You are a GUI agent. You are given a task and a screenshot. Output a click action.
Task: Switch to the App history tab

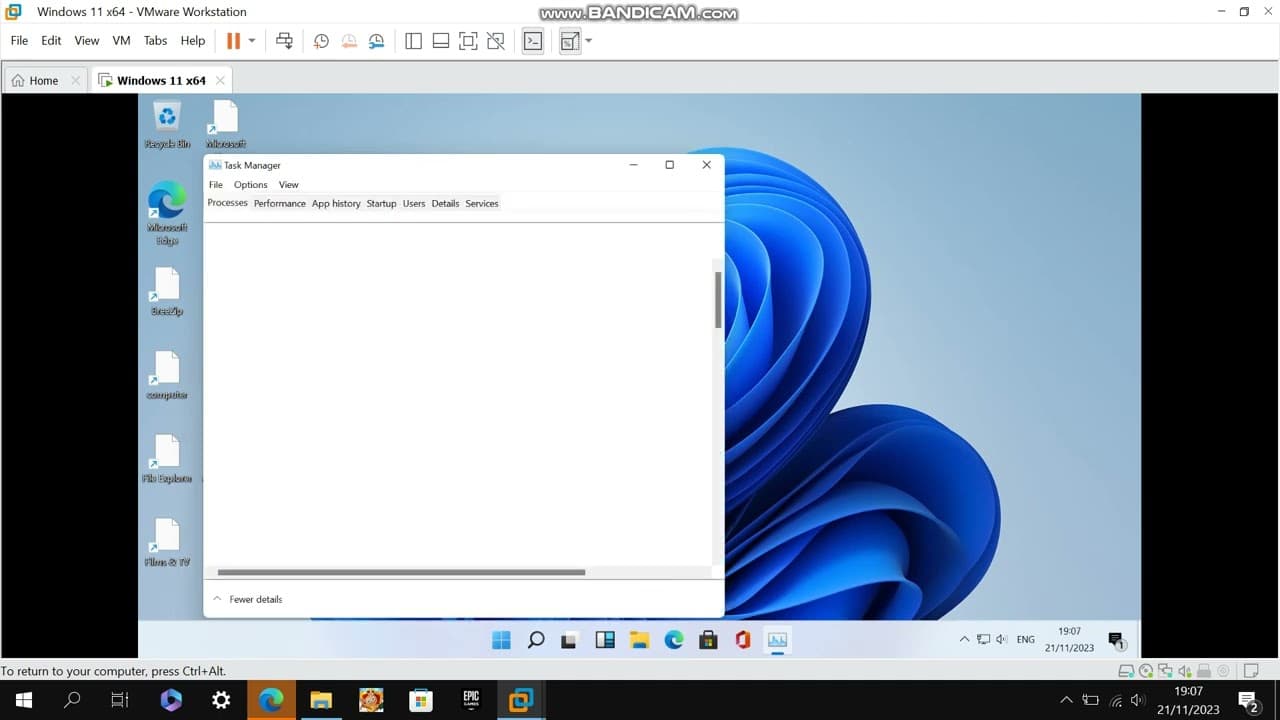[336, 203]
